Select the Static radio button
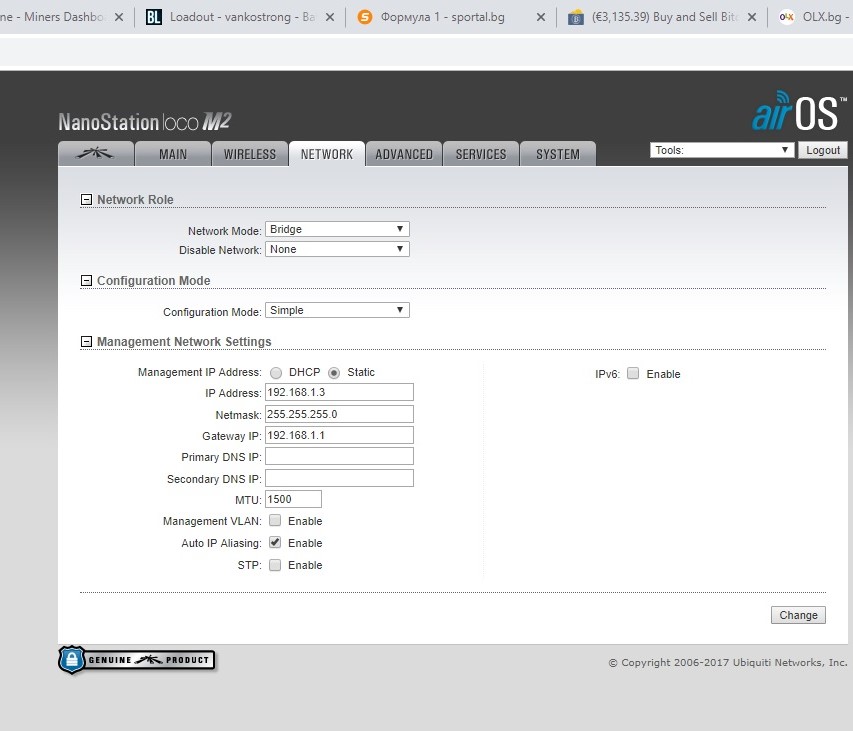This screenshot has height=731, width=853. 334,373
